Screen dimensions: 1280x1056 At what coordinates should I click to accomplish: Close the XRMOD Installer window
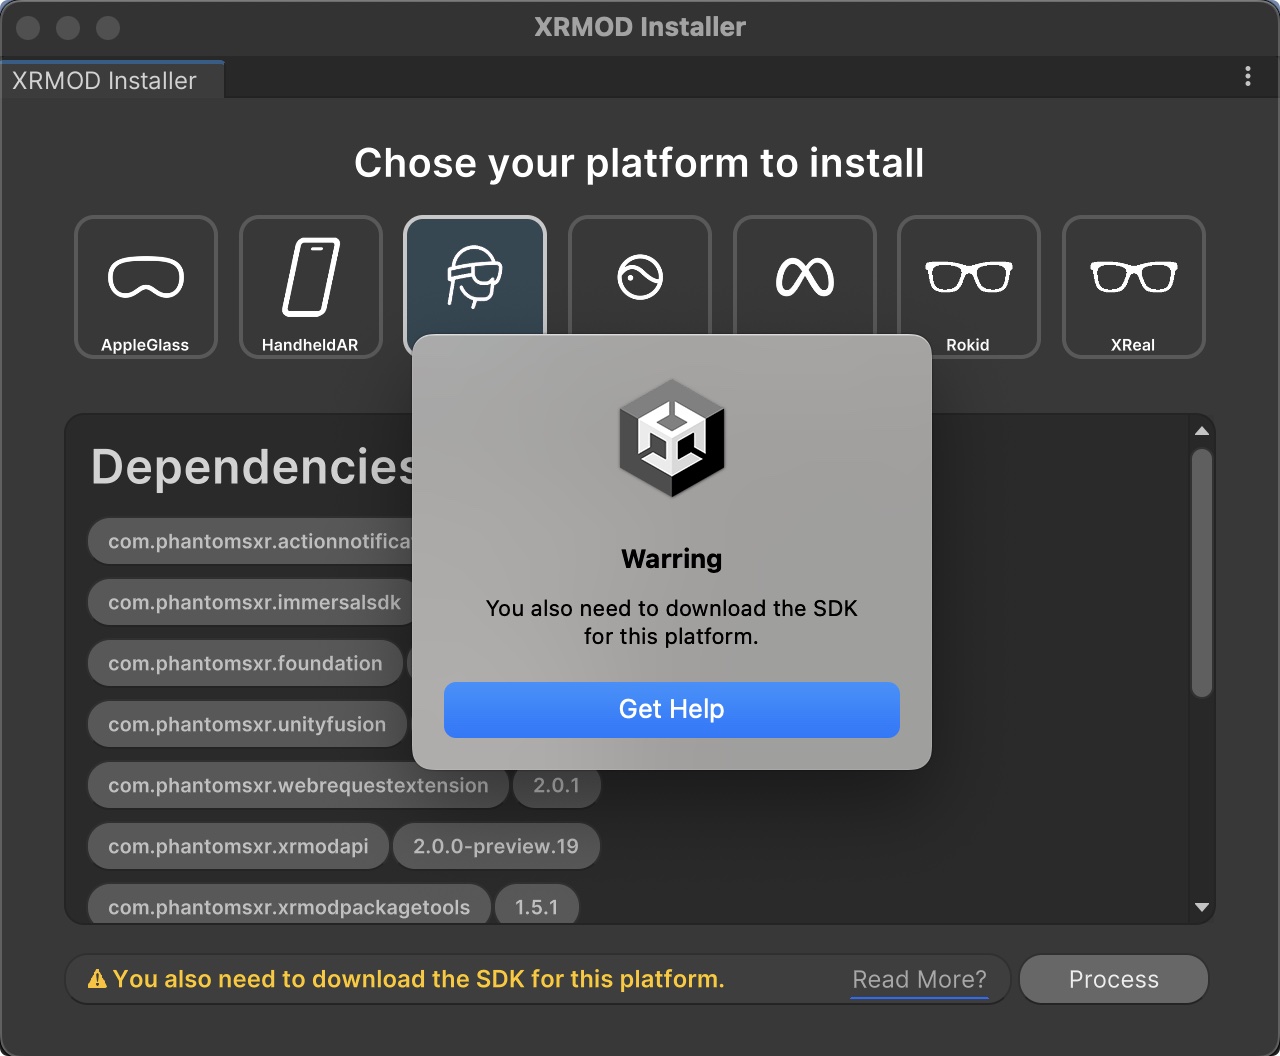[28, 28]
